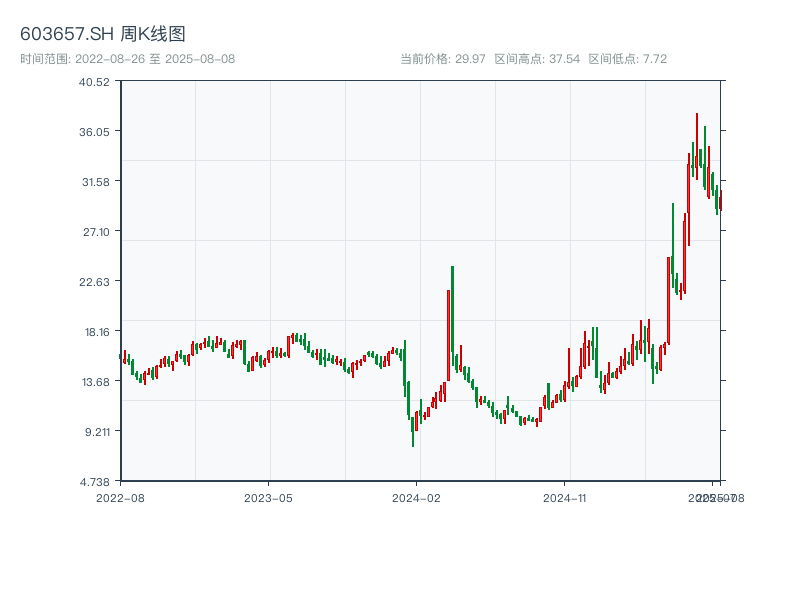800x600 pixels.
Task: Click the y-axis value 22.63
Action: coord(94,282)
